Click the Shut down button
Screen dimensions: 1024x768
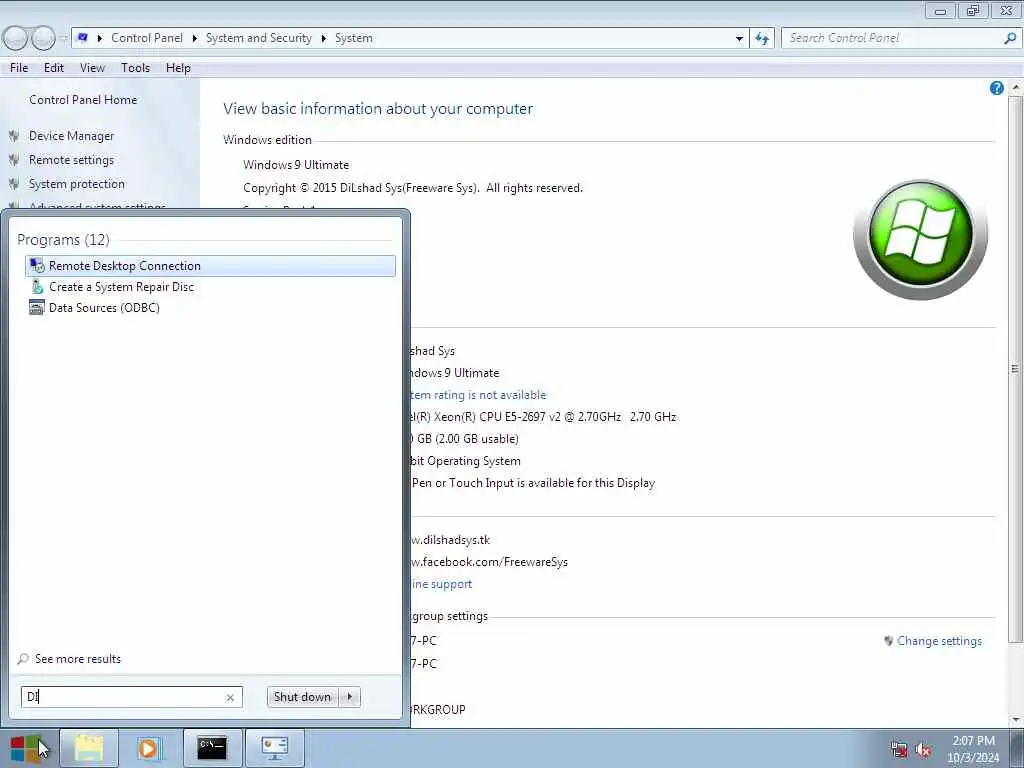point(302,697)
